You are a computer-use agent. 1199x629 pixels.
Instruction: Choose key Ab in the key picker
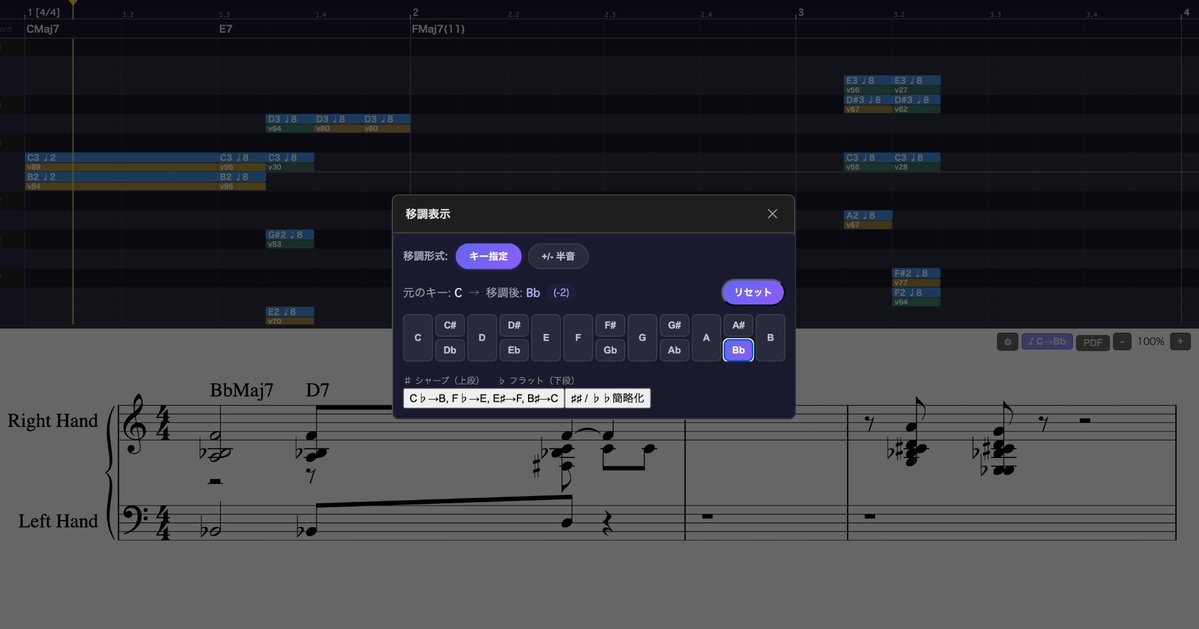pos(674,350)
